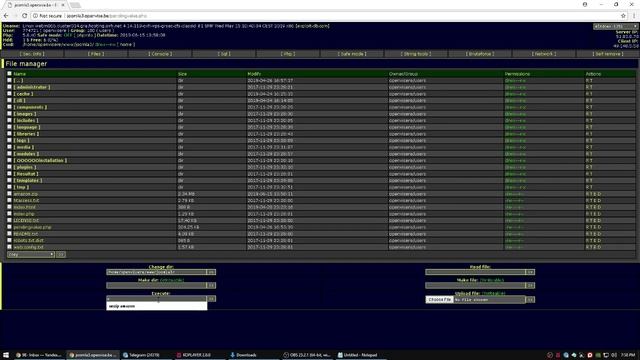Switch to the Files tab
This screenshot has width=640, height=360.
click(x=96, y=54)
